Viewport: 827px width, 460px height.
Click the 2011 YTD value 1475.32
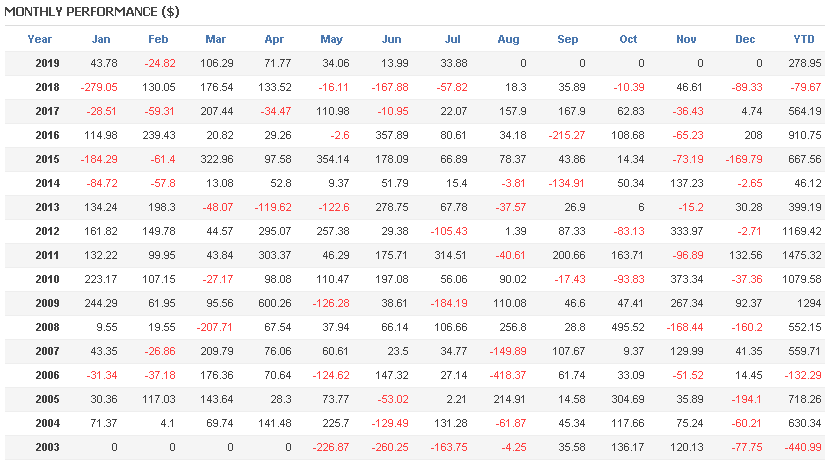pos(802,255)
